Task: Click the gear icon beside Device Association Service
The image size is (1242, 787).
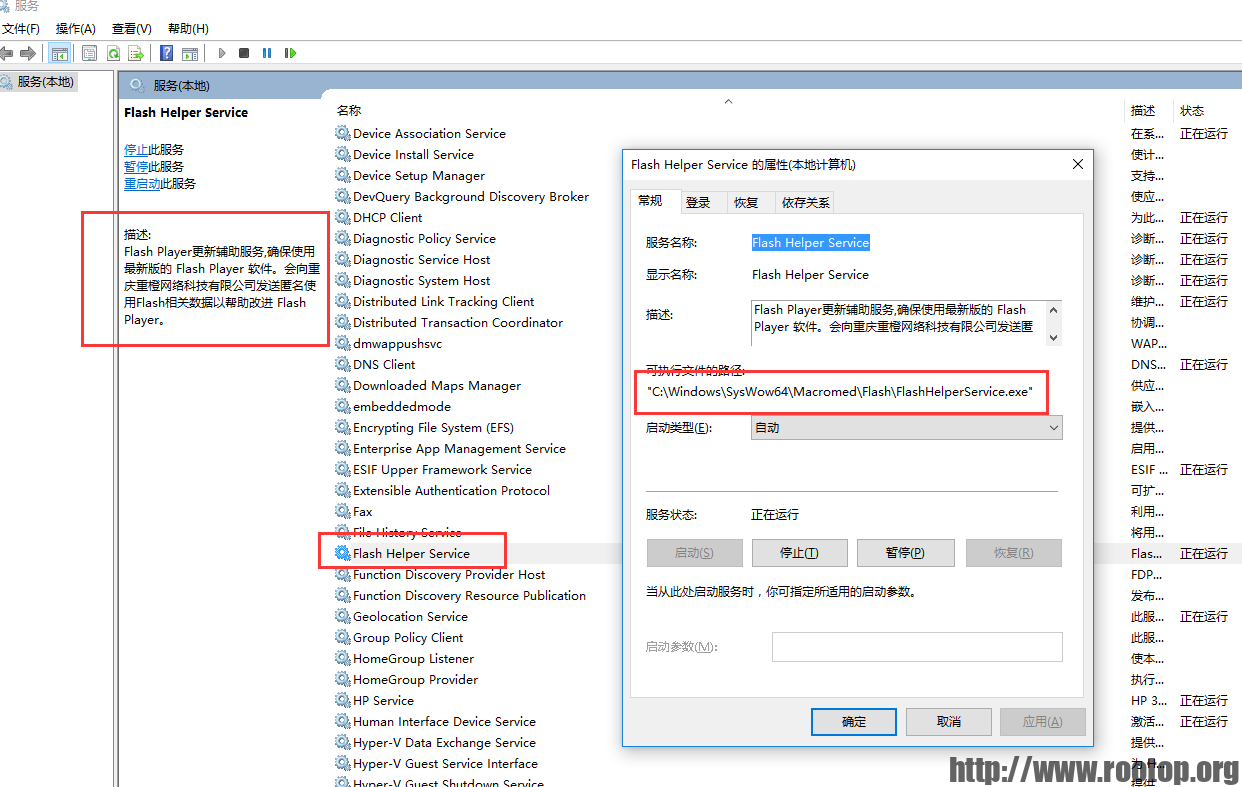Action: point(343,133)
